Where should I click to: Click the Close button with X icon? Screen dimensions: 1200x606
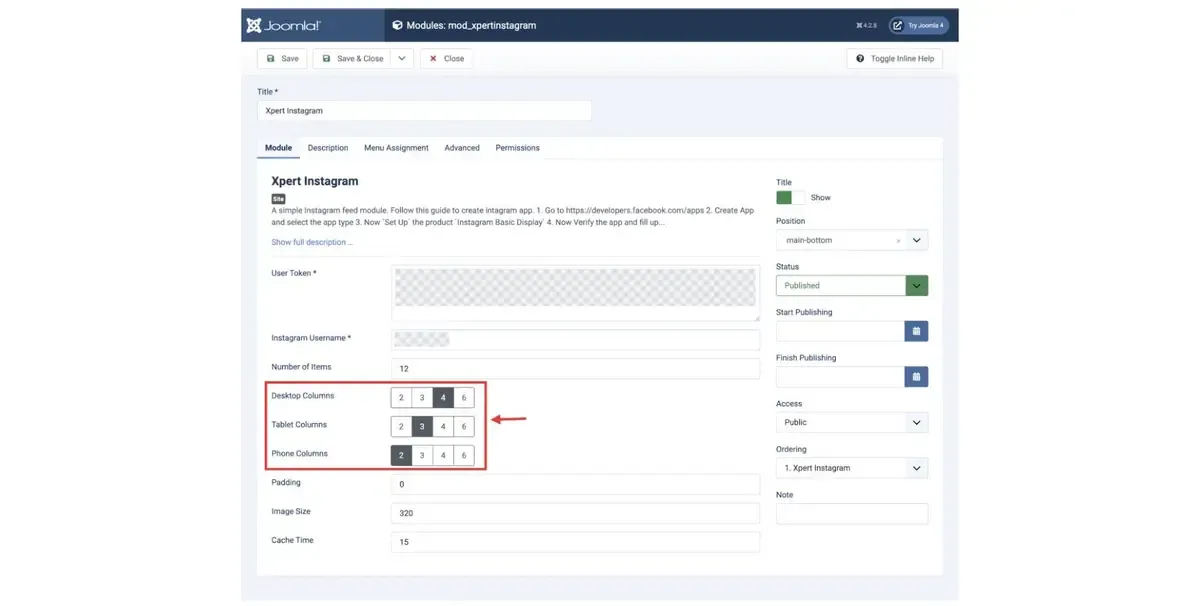447,59
